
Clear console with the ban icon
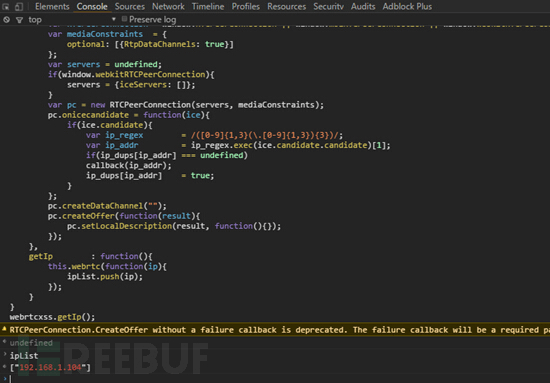point(6,20)
